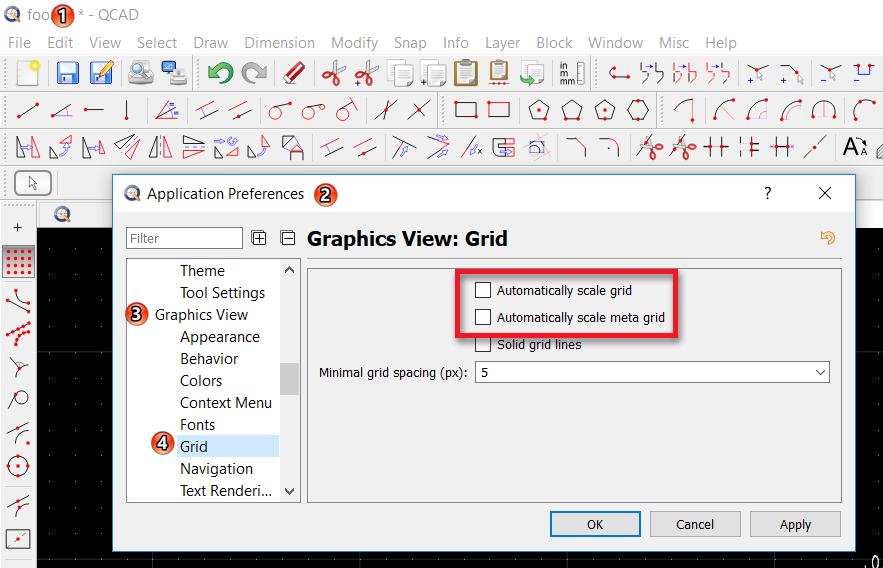Screen dimensions: 883x568
Task: Enable Automatically scale grid checkbox
Action: coord(483,291)
